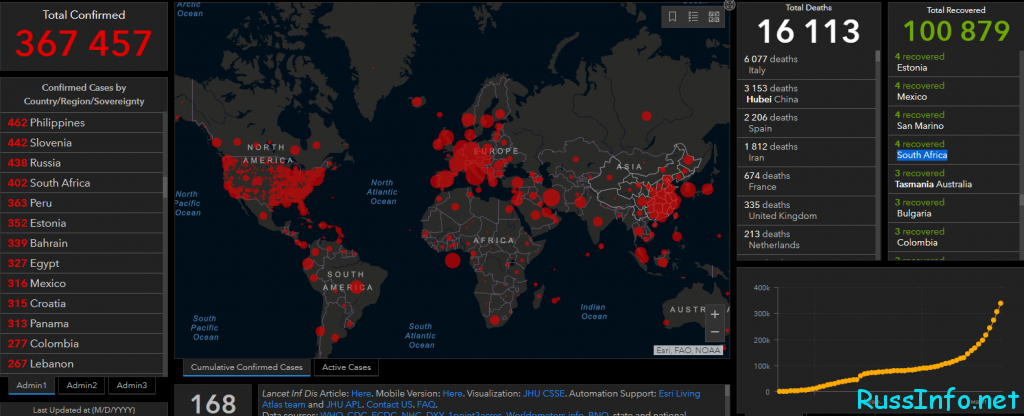Image resolution: width=1024 pixels, height=416 pixels.
Task: Zoom out on the map
Action: coord(714,332)
